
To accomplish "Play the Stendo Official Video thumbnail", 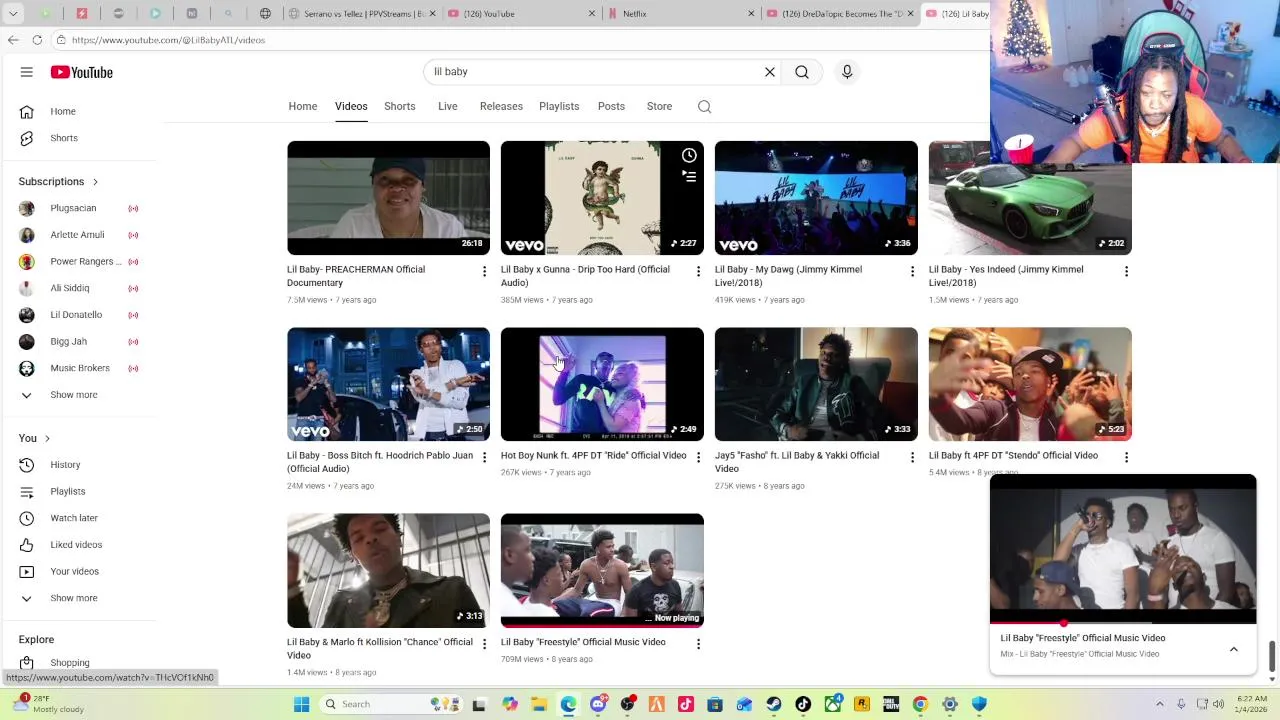I will 1030,384.
